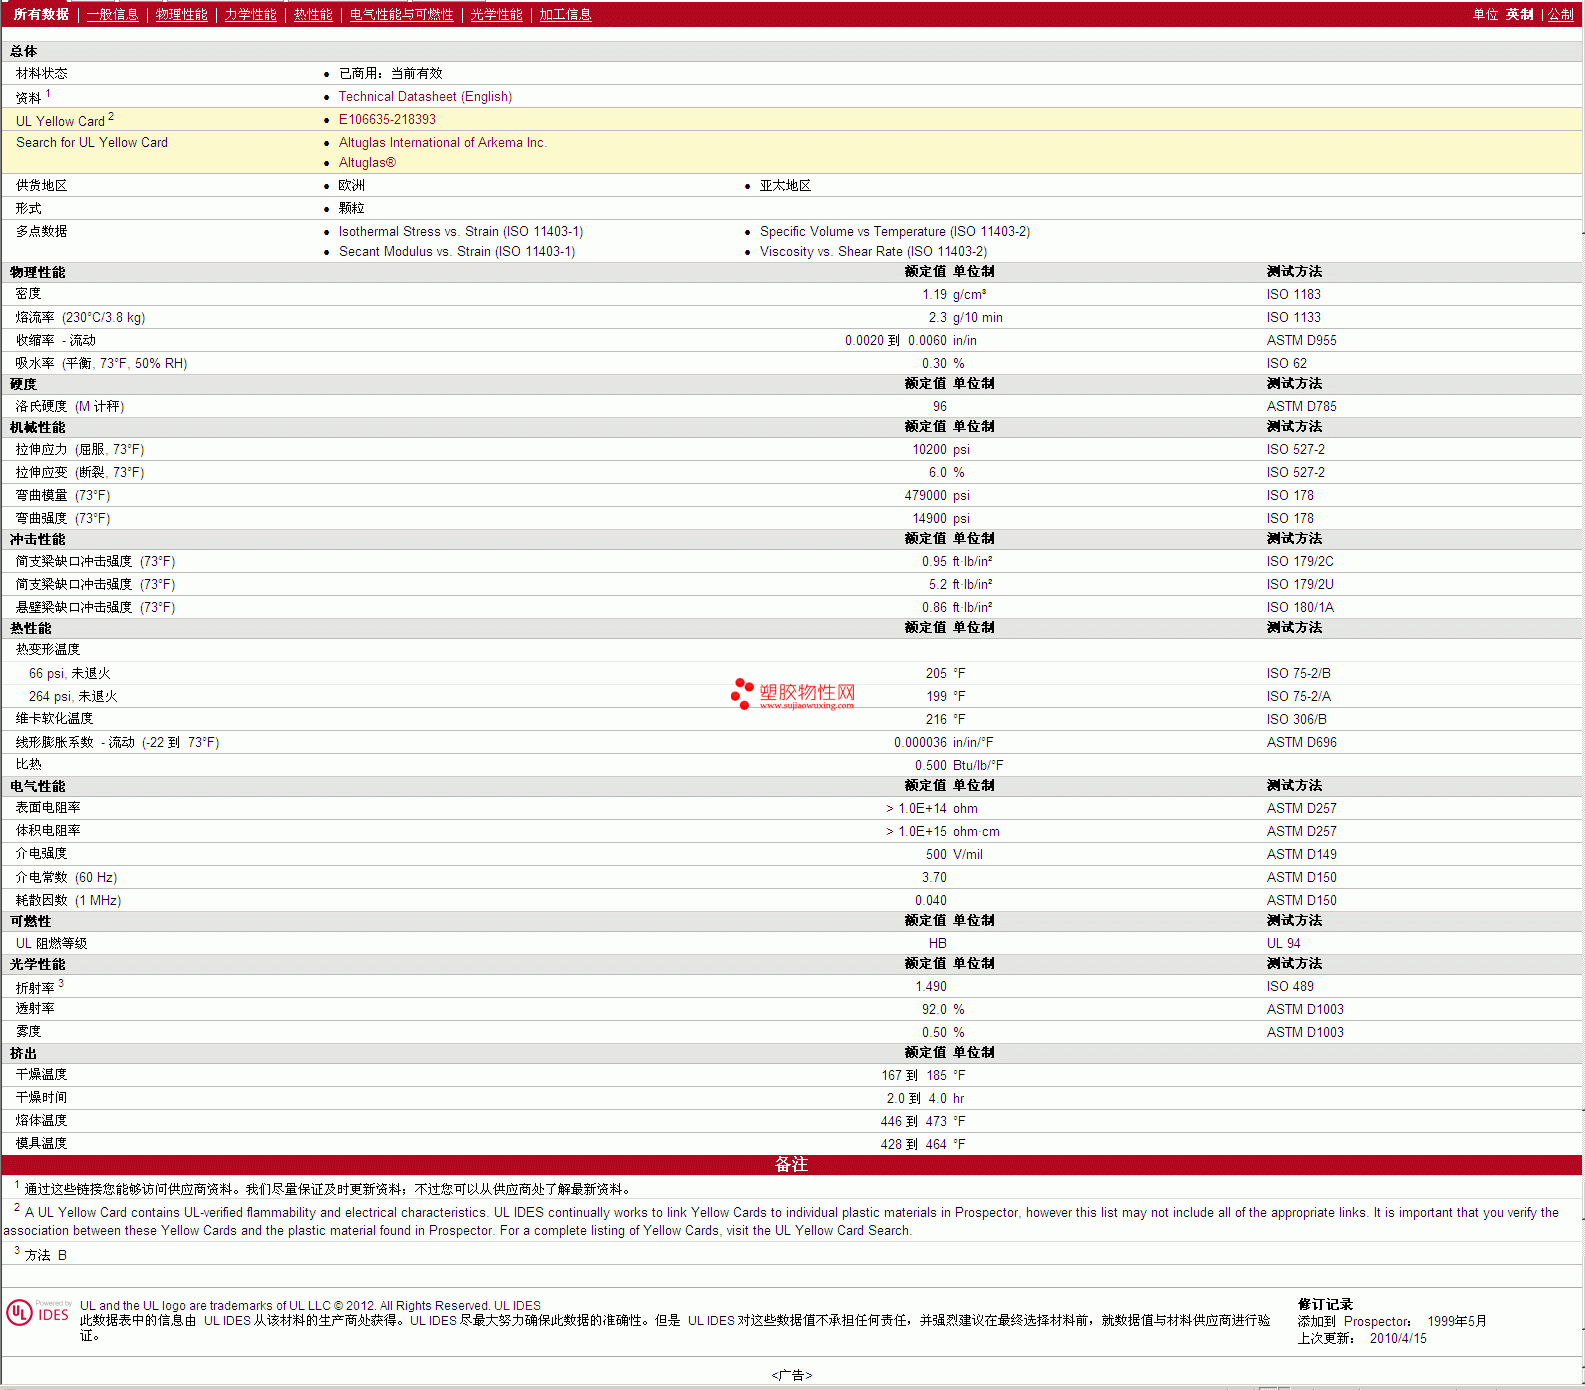Click Specific Volume vs Temperature entry

(895, 231)
